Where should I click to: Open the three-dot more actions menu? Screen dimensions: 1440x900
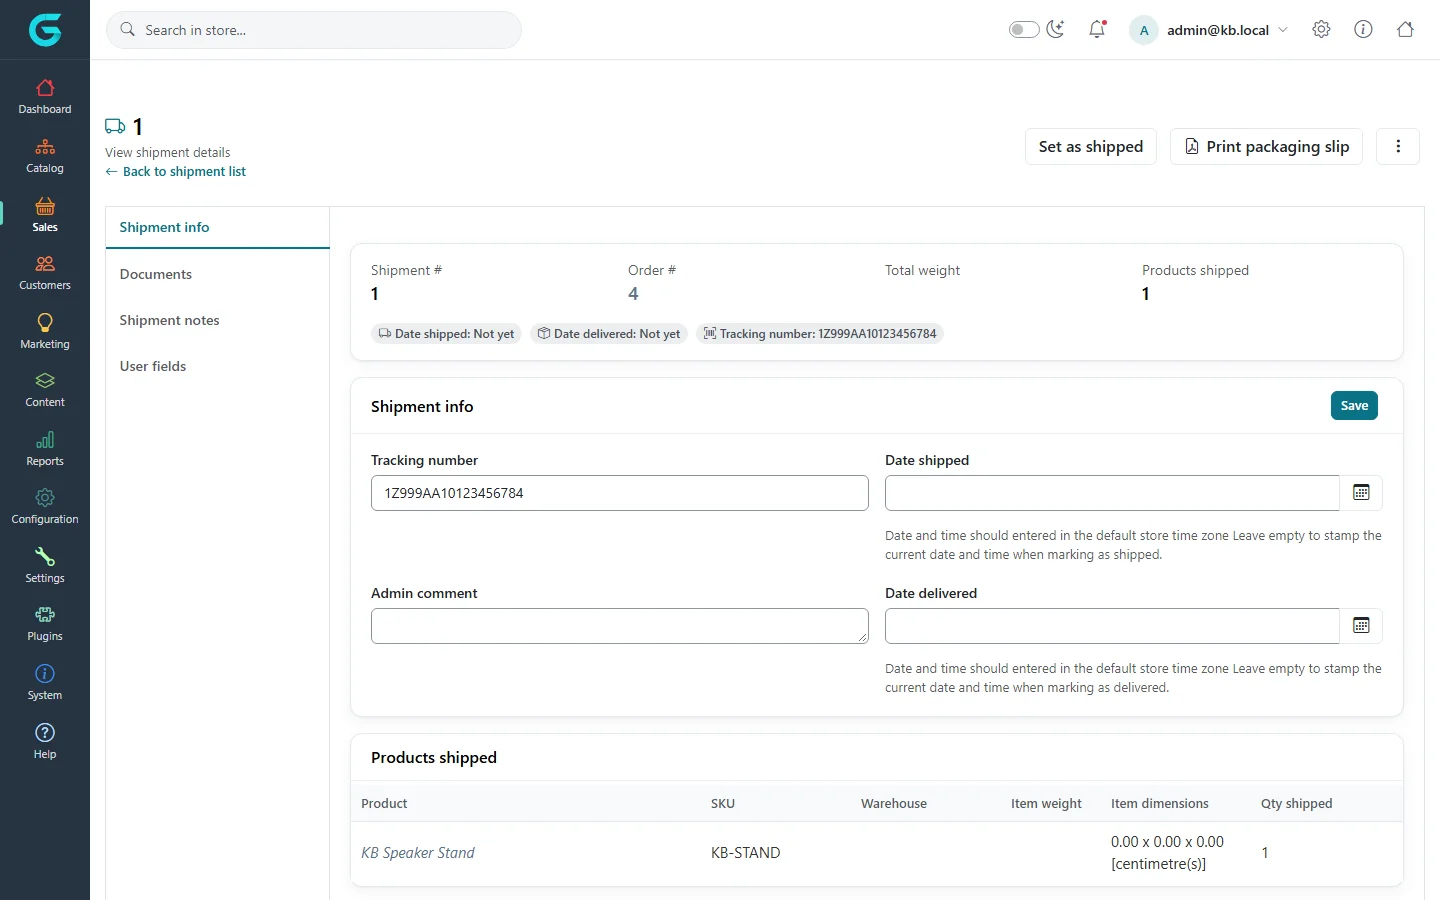coord(1398,146)
